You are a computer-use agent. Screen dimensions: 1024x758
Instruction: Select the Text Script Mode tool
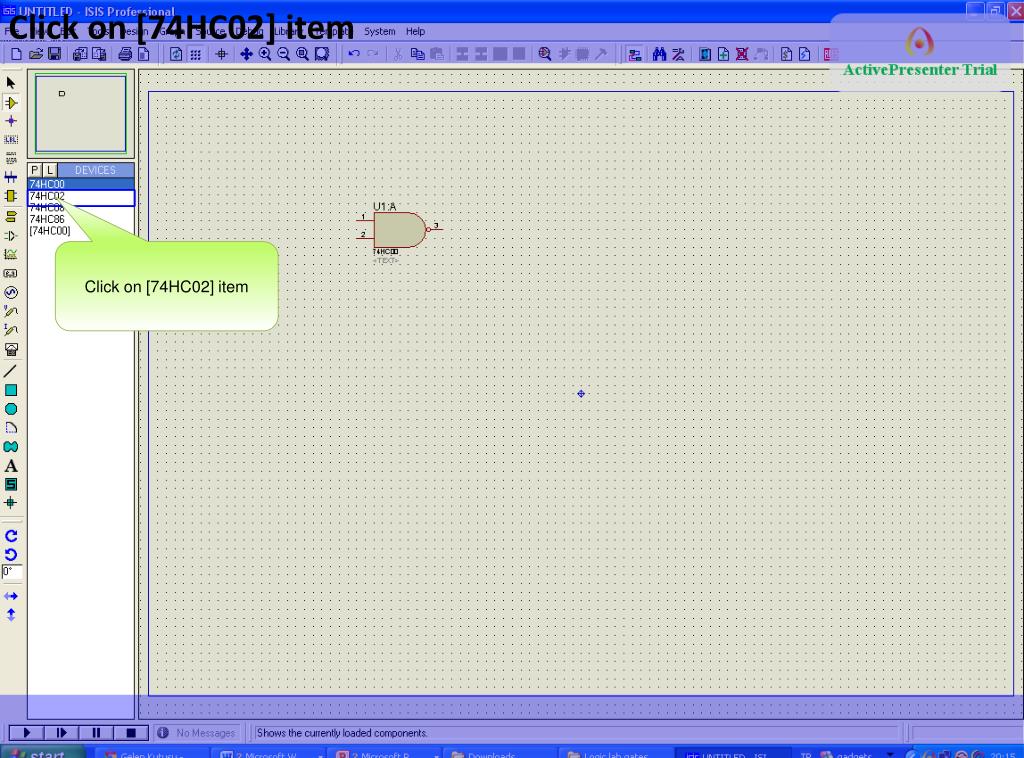pyautogui.click(x=10, y=157)
